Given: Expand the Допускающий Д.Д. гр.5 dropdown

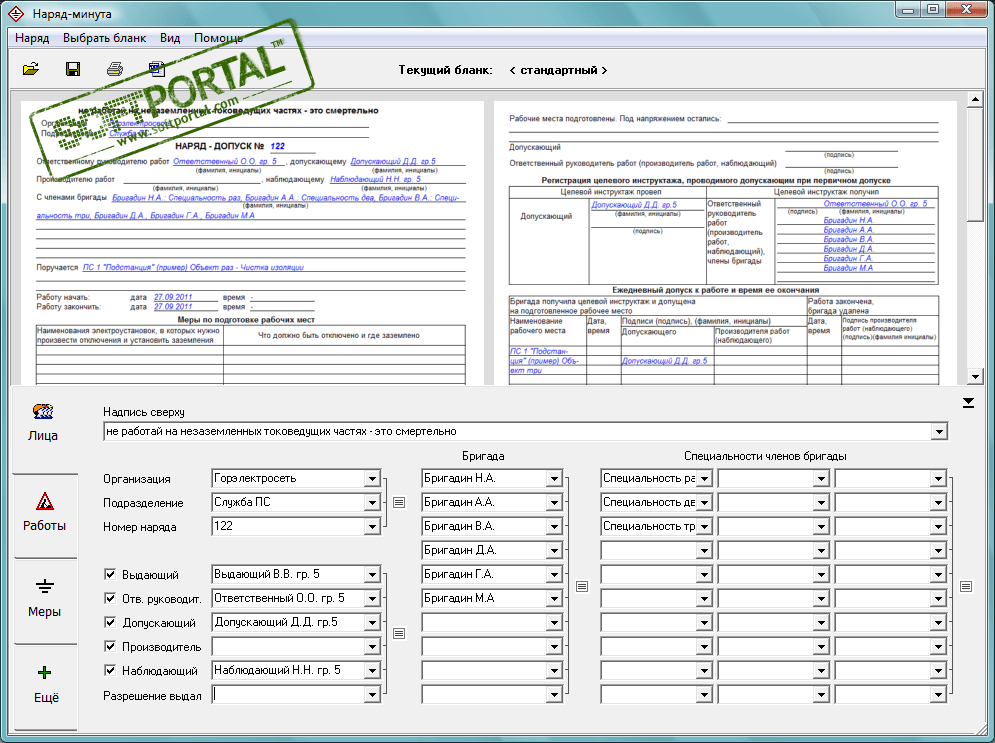Looking at the screenshot, I should click(372, 623).
